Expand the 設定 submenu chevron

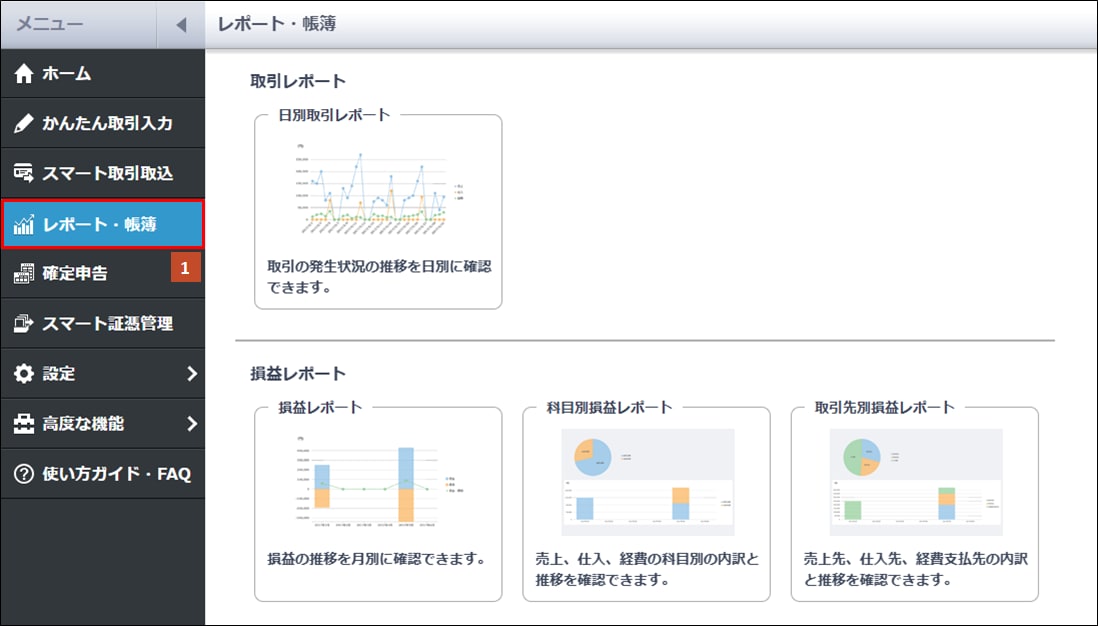tap(191, 374)
